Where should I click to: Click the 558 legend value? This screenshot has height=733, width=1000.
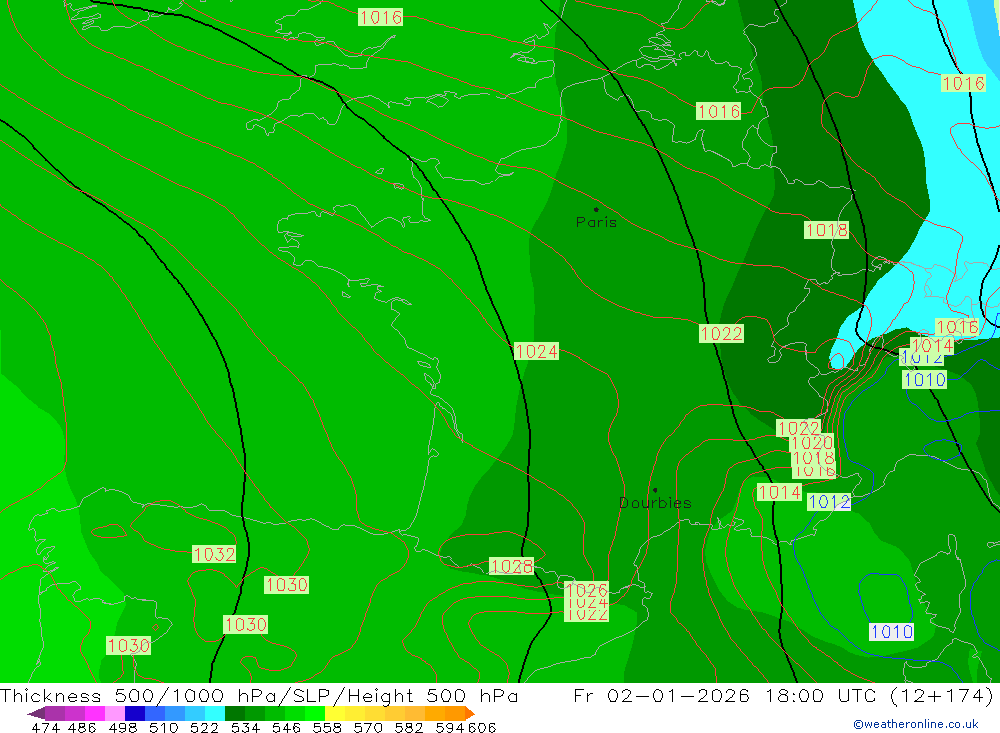click(327, 728)
